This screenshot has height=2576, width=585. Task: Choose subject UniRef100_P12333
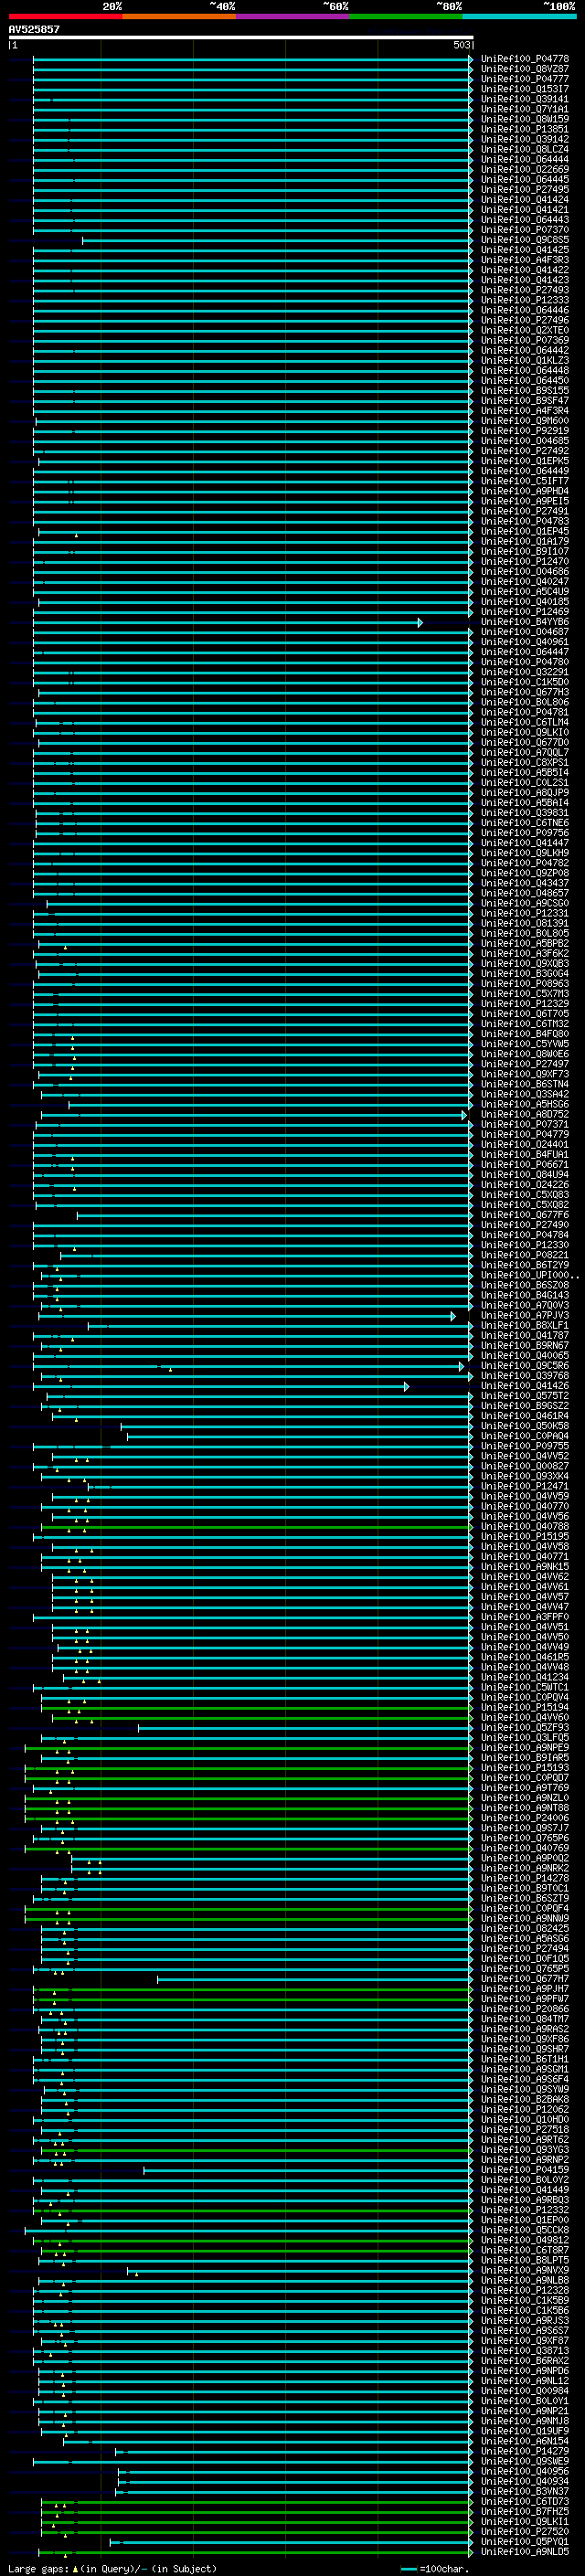coord(525,300)
